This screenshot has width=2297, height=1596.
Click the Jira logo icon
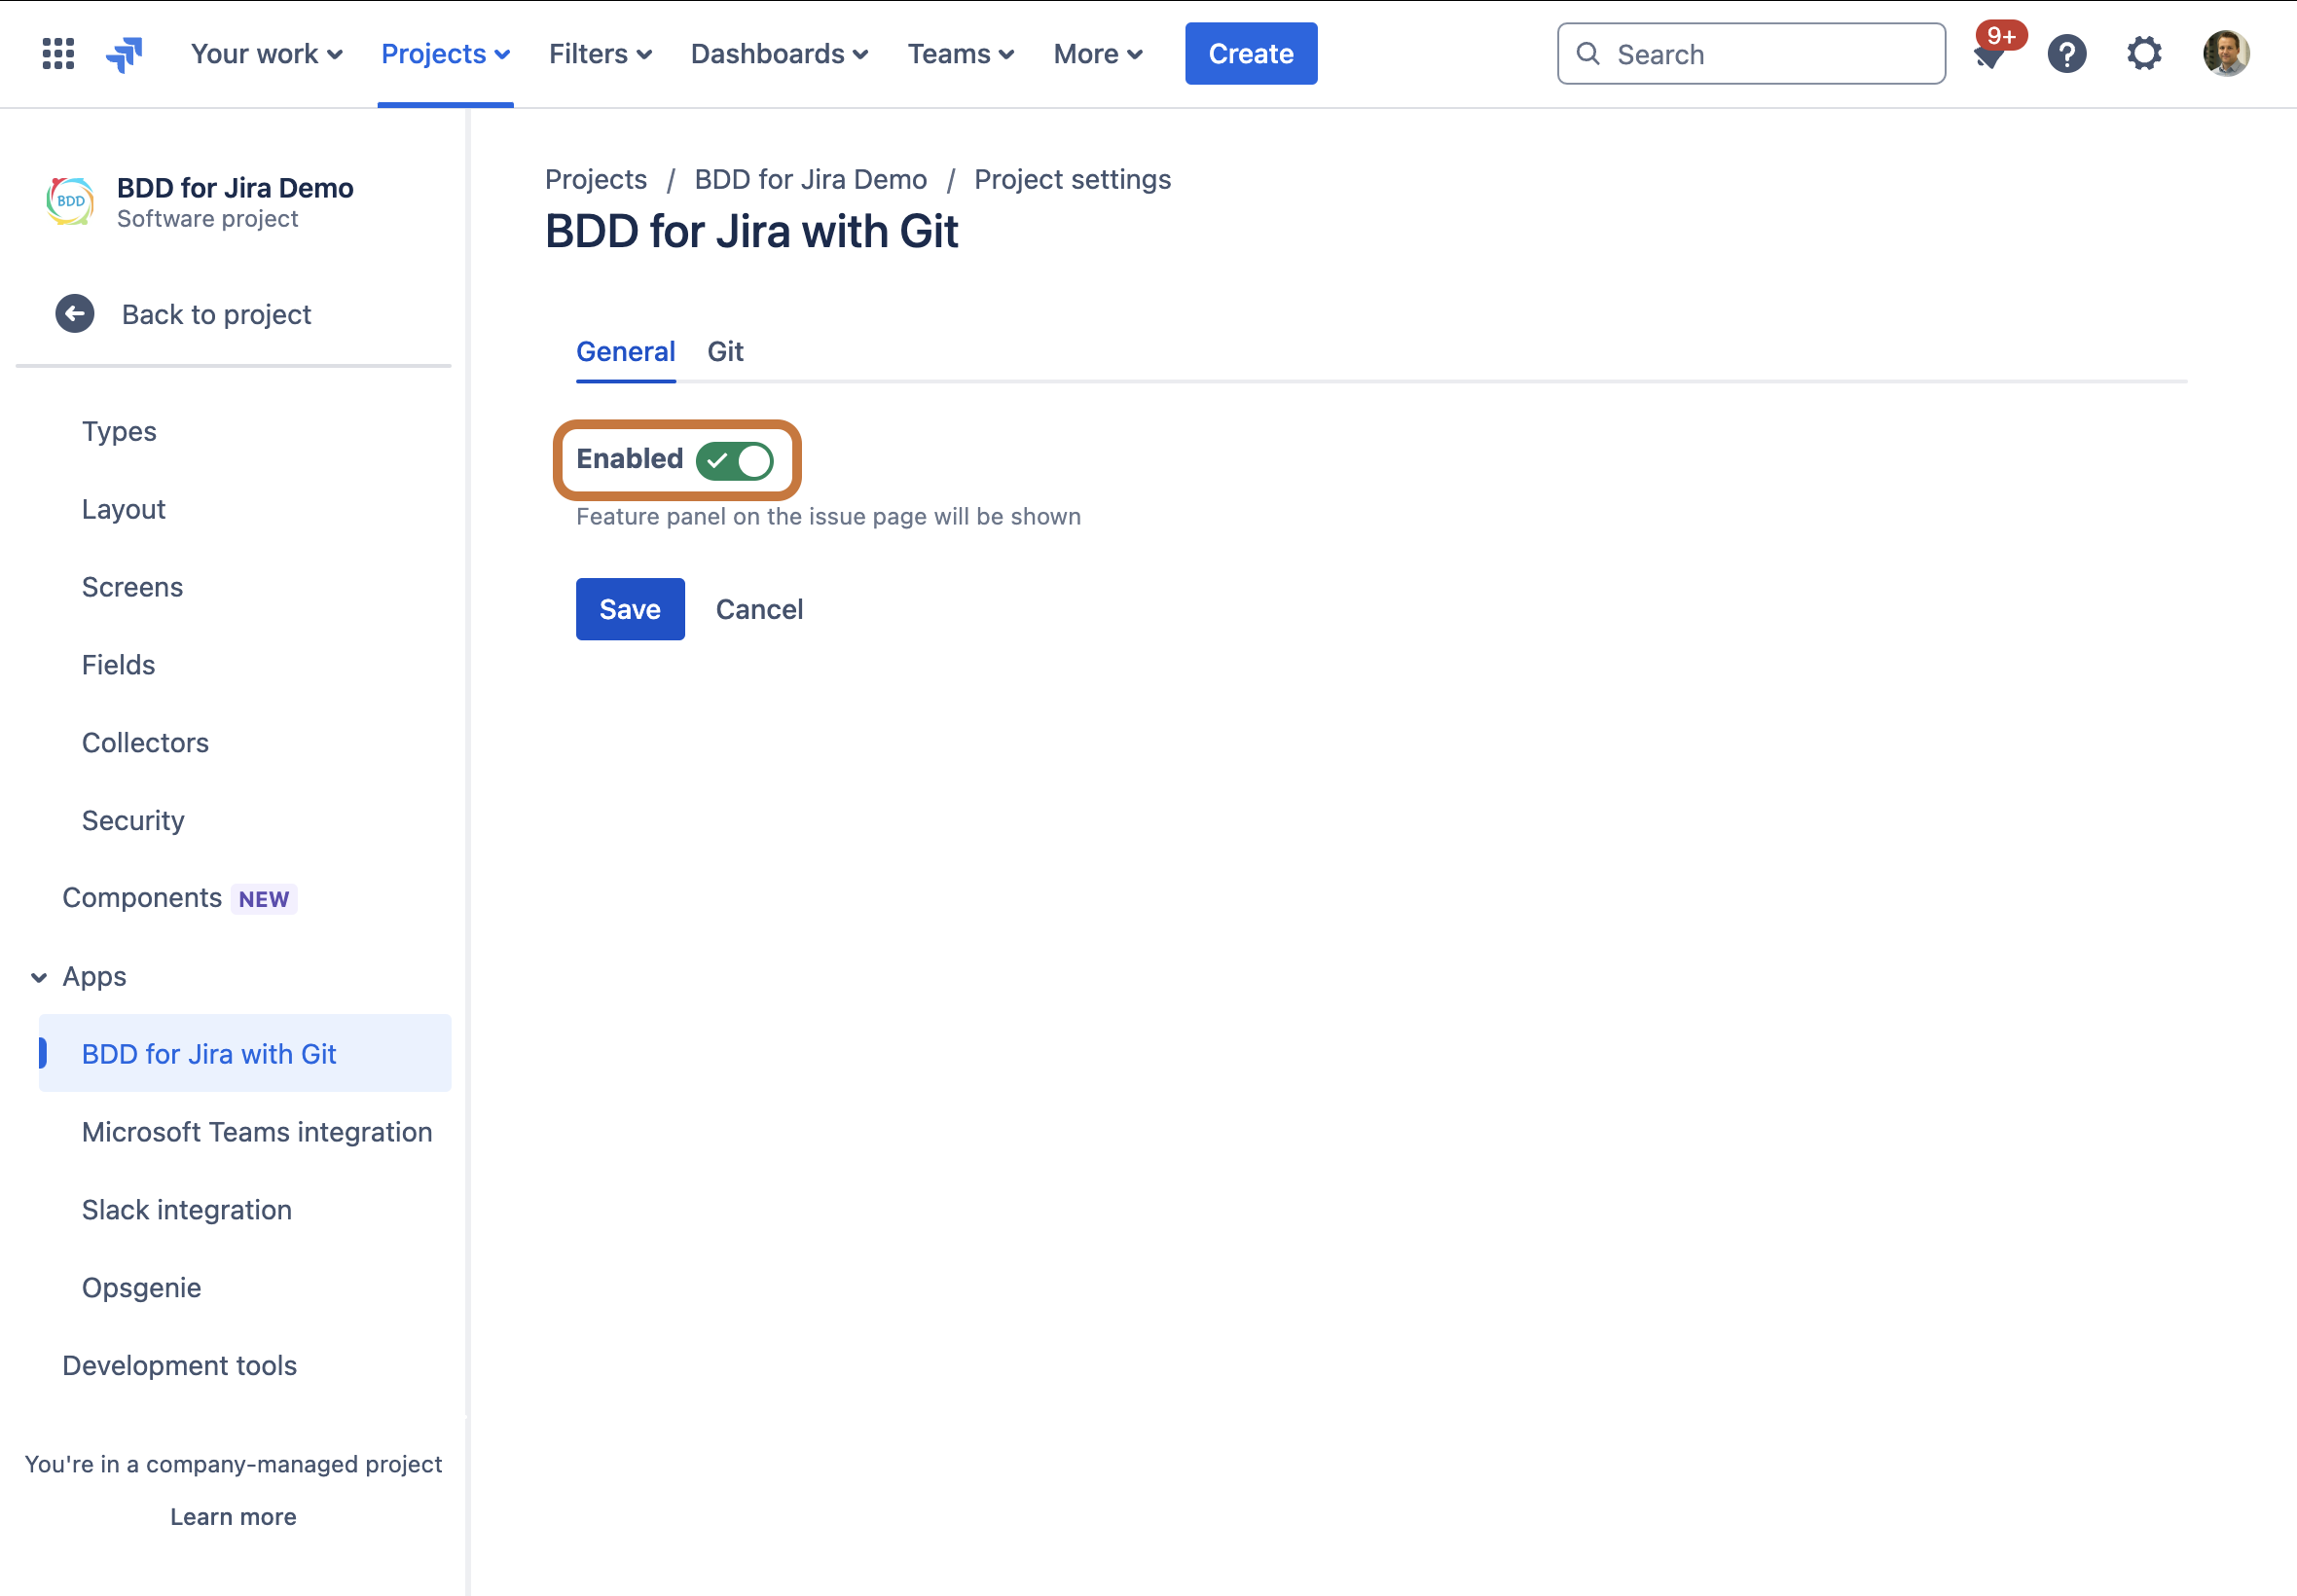click(x=124, y=54)
